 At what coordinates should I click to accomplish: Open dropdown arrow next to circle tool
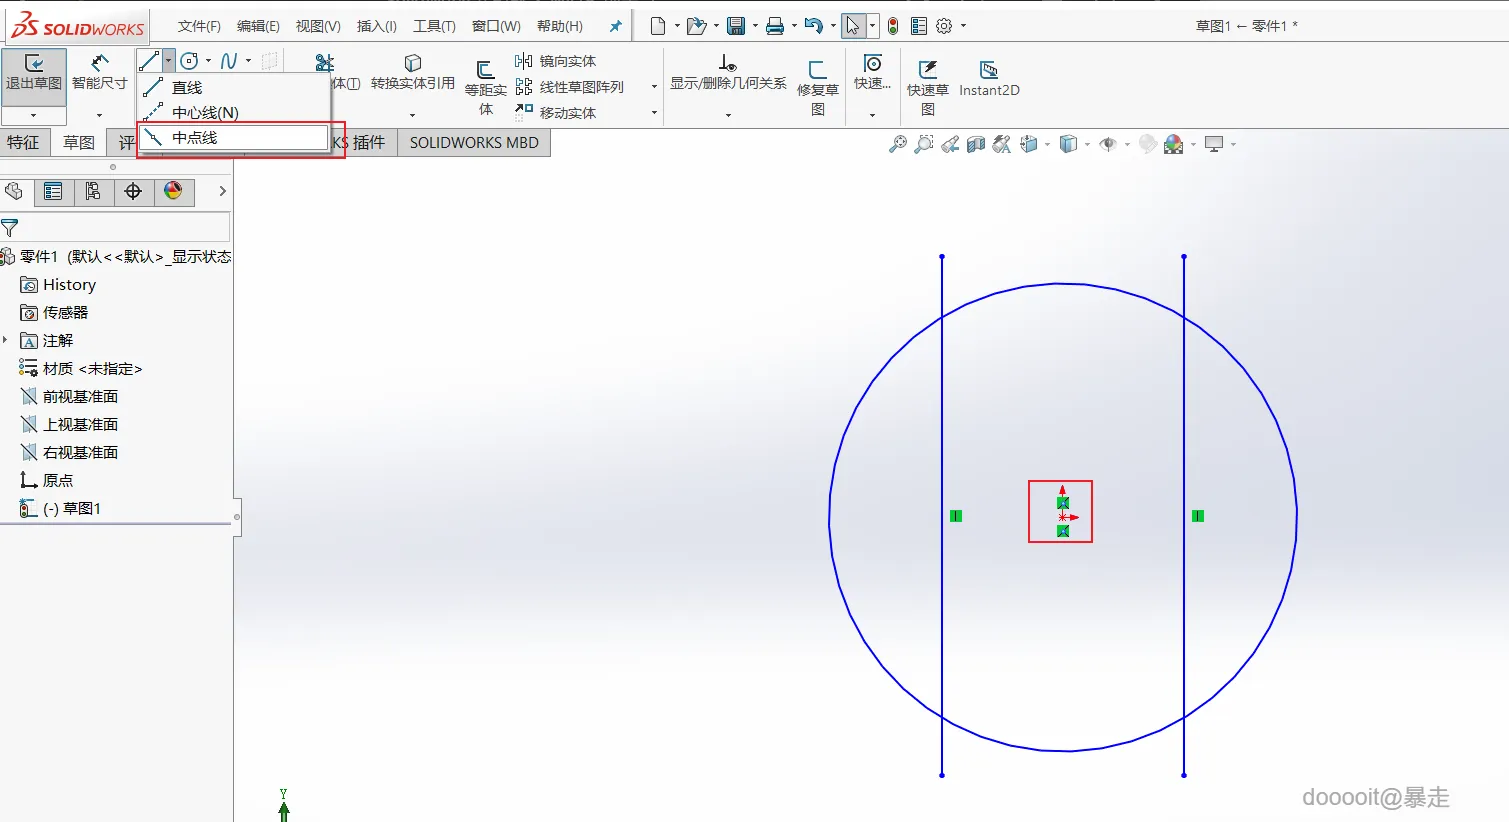(208, 61)
